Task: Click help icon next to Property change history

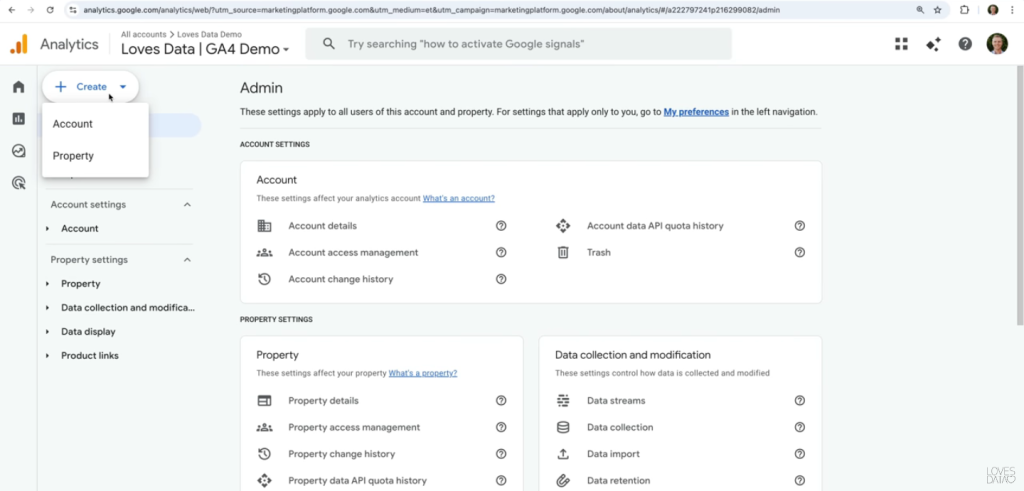Action: (501, 454)
